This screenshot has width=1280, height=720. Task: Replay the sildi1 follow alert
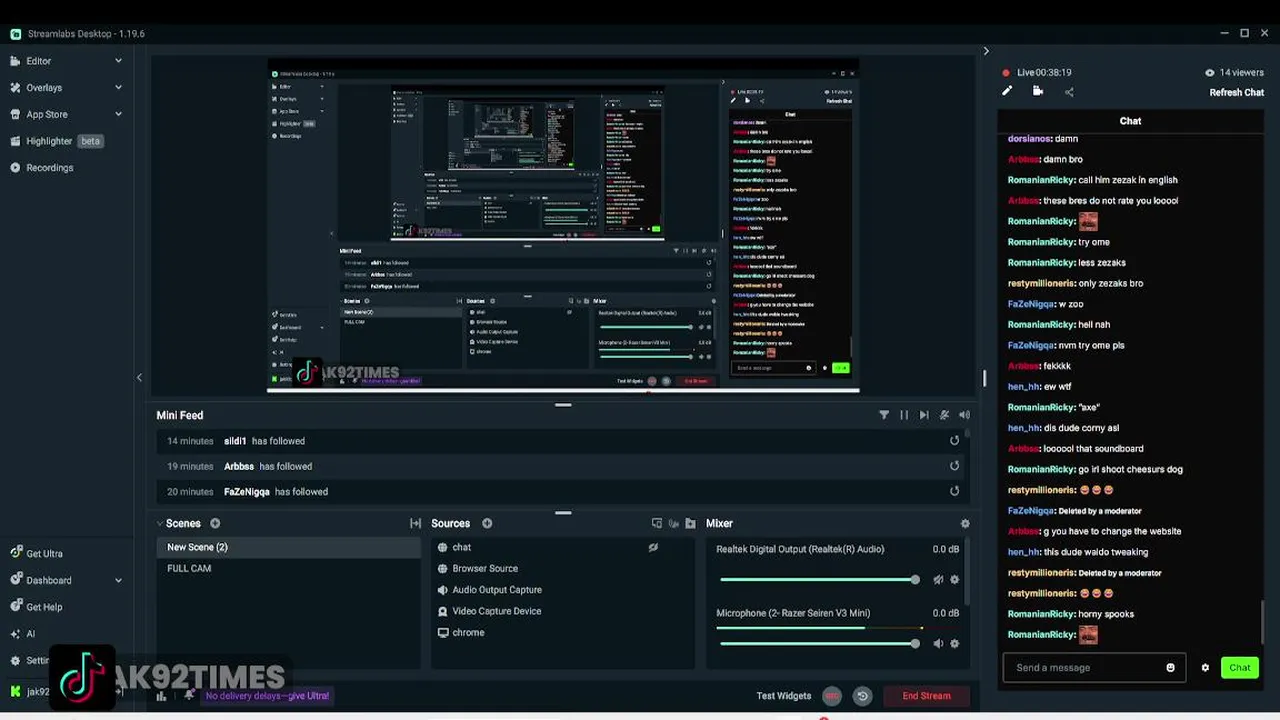coord(954,441)
